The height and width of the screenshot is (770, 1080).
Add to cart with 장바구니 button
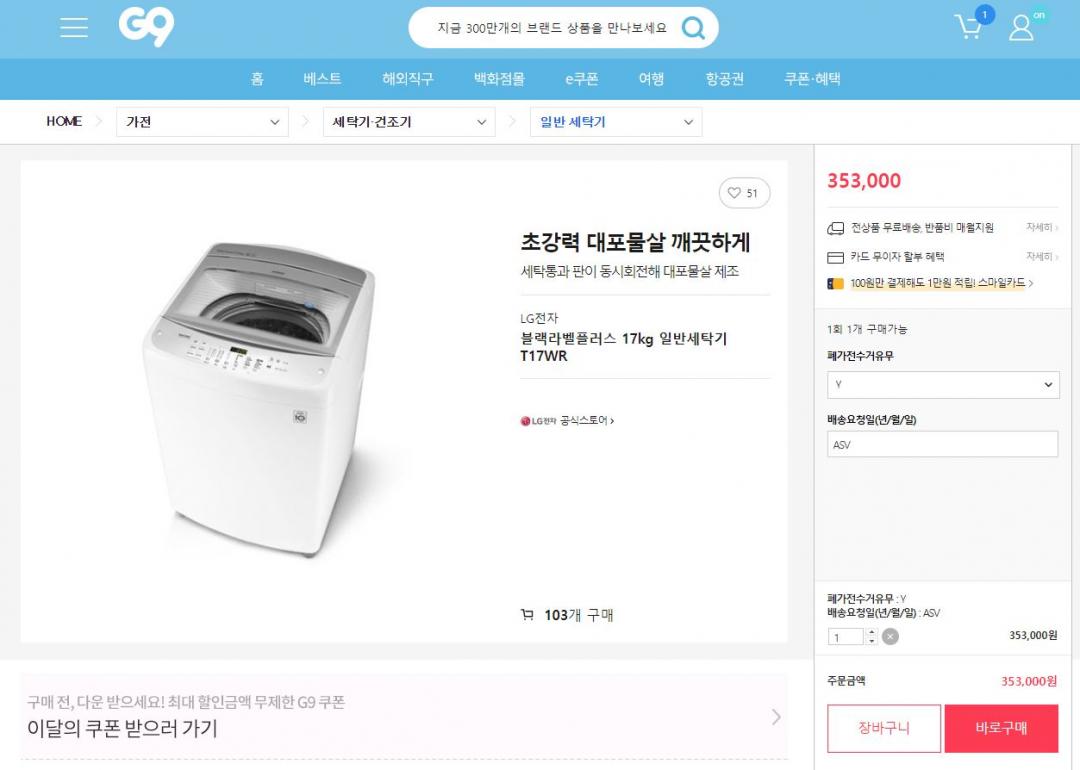[884, 728]
